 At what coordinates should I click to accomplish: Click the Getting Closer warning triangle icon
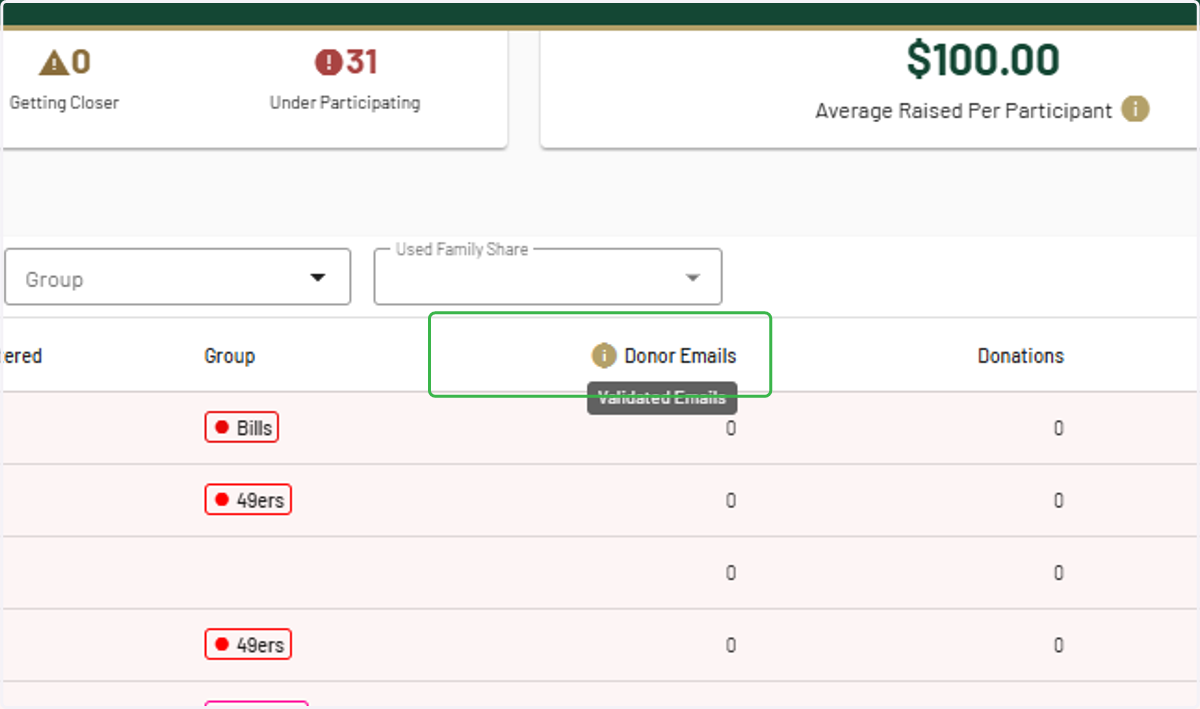click(53, 63)
